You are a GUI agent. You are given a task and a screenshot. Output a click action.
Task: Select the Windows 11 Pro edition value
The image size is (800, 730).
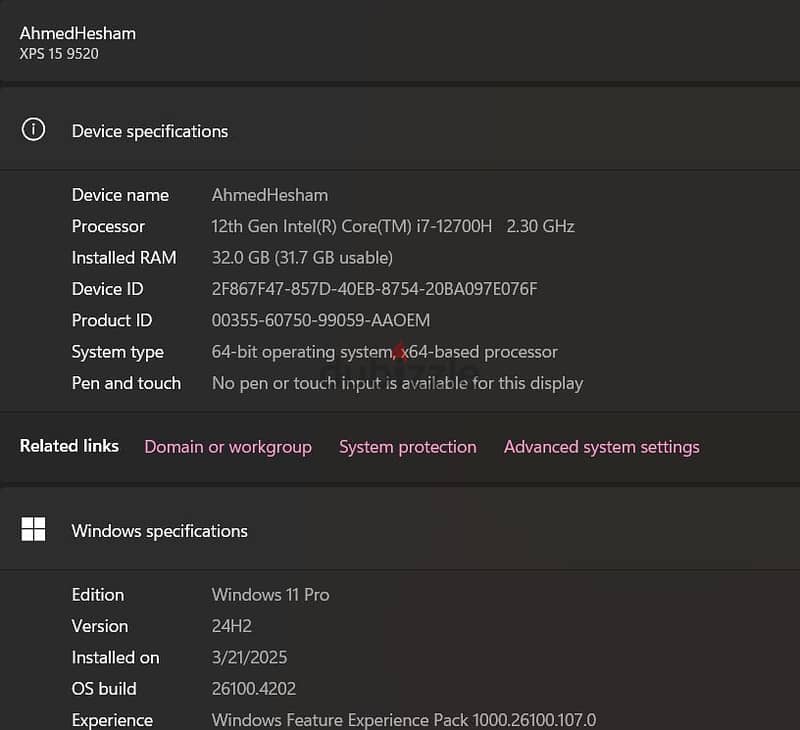(x=270, y=595)
